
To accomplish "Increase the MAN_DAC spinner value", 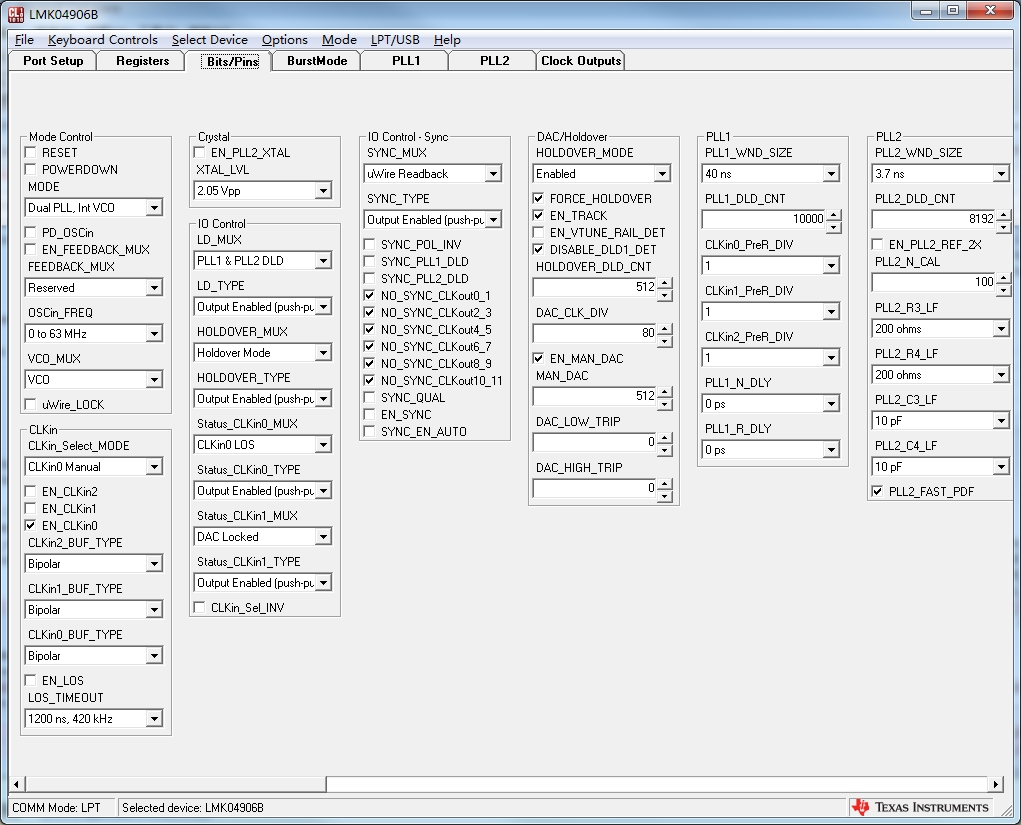I will (x=664, y=391).
